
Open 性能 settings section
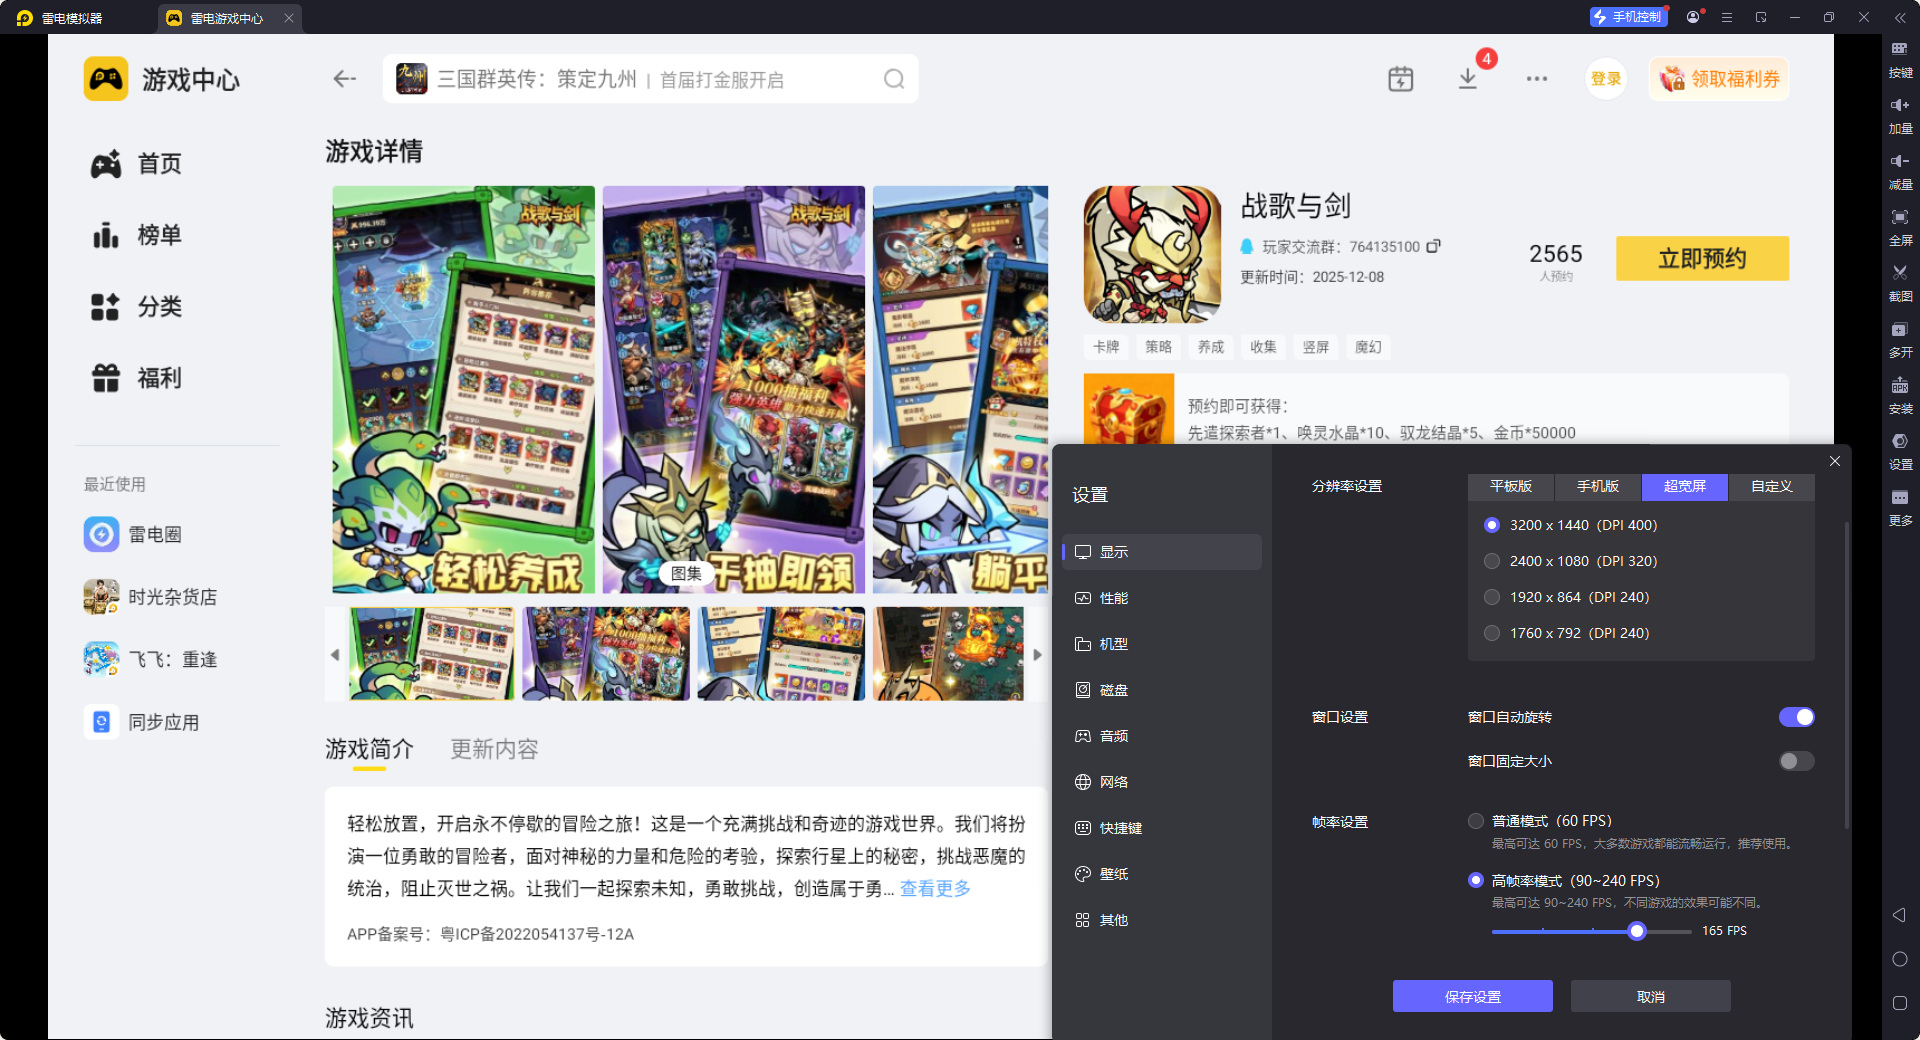(1162, 598)
